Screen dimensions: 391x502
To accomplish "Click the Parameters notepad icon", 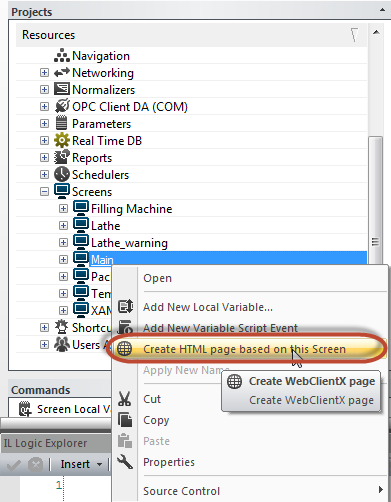I will pyautogui.click(x=62, y=123).
